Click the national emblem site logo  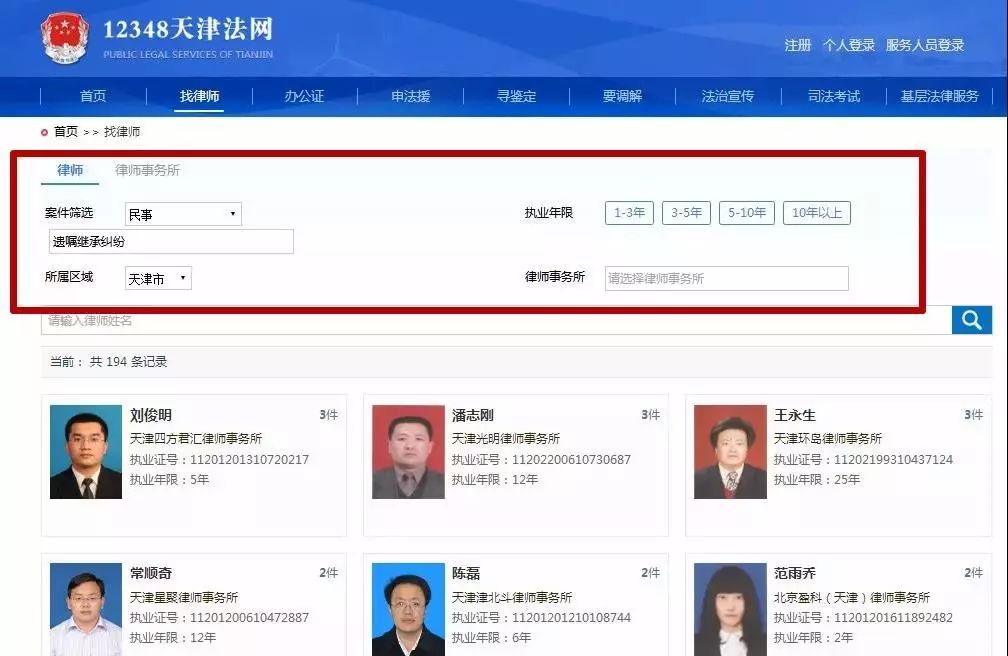(64, 38)
